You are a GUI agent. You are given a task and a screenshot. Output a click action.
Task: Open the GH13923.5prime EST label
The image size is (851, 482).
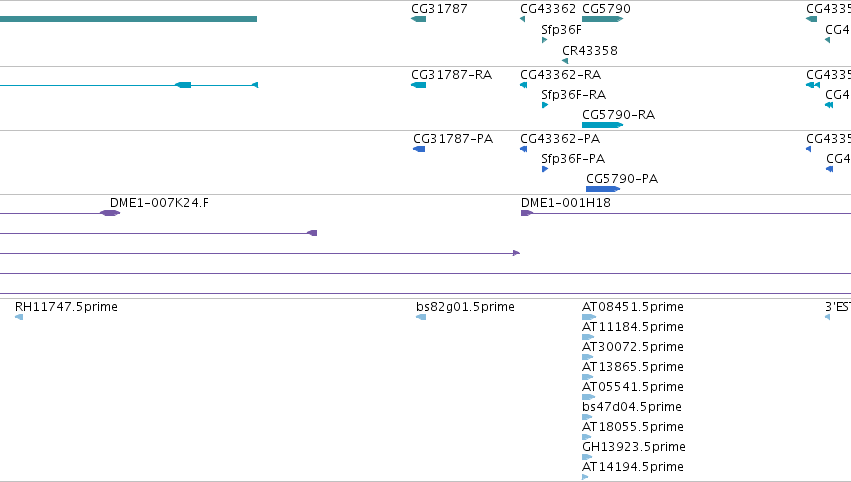[x=634, y=446]
